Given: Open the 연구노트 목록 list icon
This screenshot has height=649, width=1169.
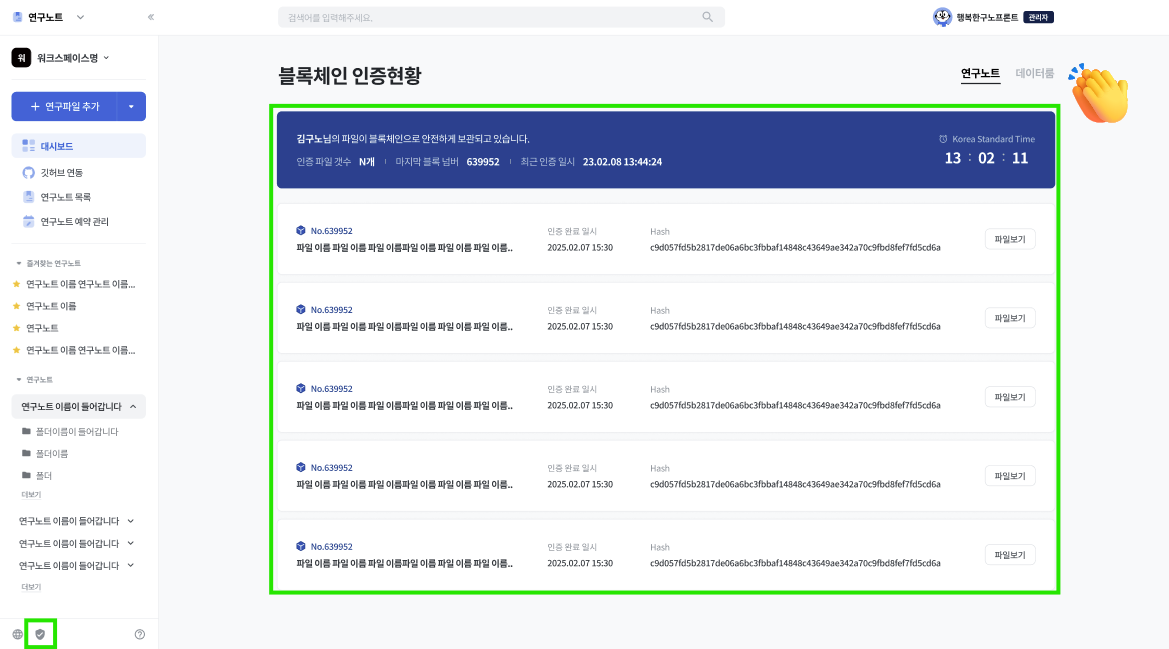Looking at the screenshot, I should pyautogui.click(x=28, y=197).
